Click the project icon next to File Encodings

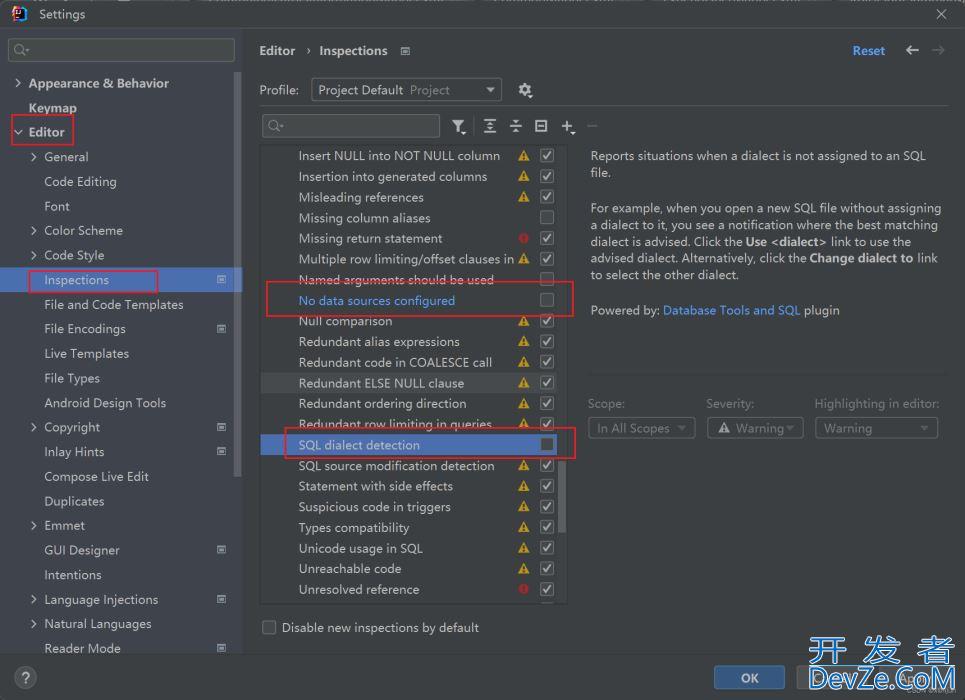(x=222, y=329)
